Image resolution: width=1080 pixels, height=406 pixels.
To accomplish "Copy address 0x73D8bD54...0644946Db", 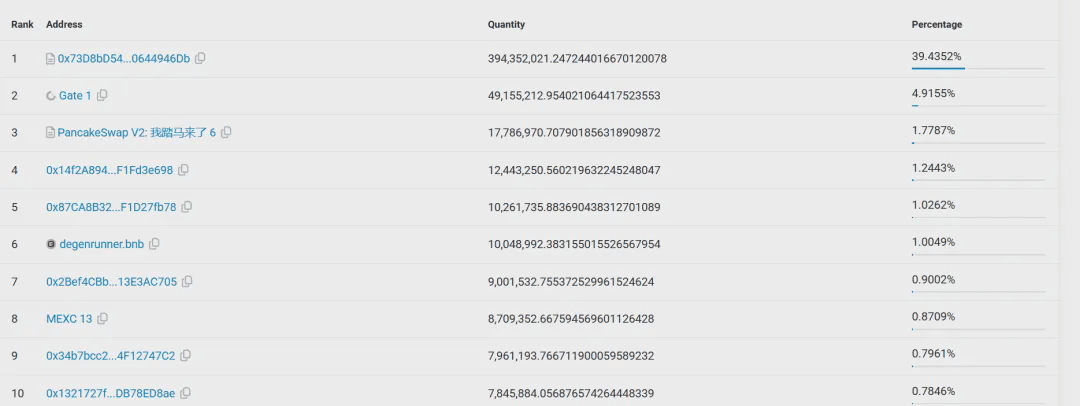I will pyautogui.click(x=201, y=59).
